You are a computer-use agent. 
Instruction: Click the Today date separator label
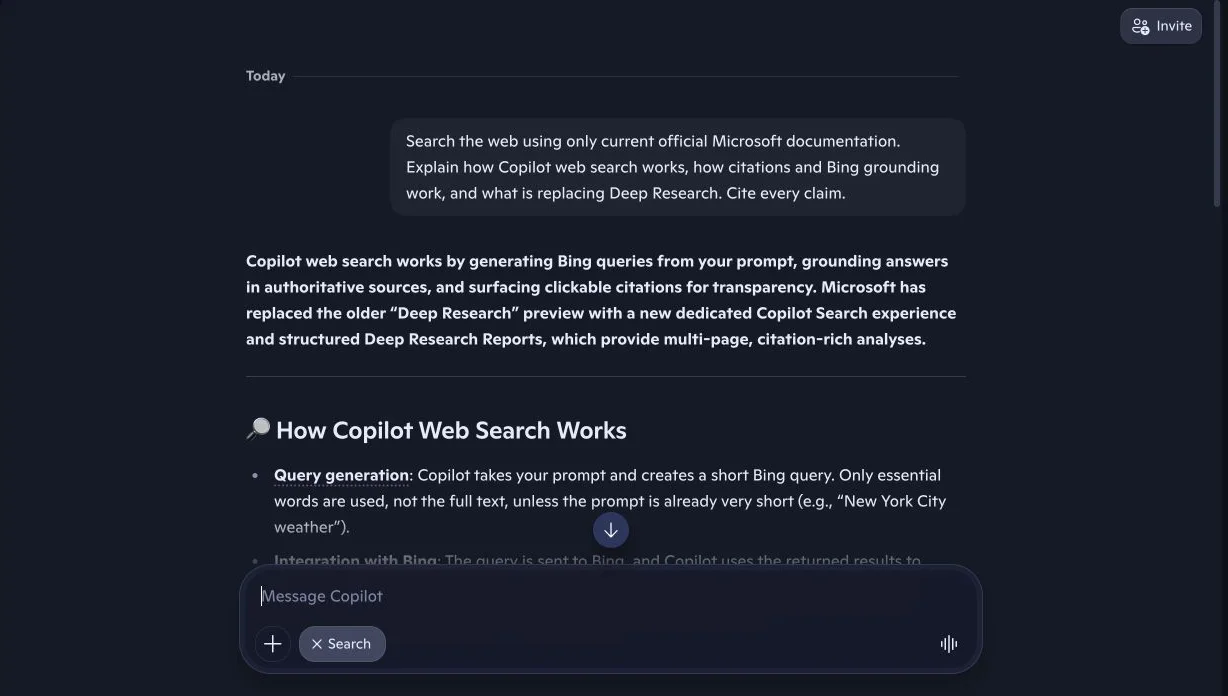(x=265, y=76)
